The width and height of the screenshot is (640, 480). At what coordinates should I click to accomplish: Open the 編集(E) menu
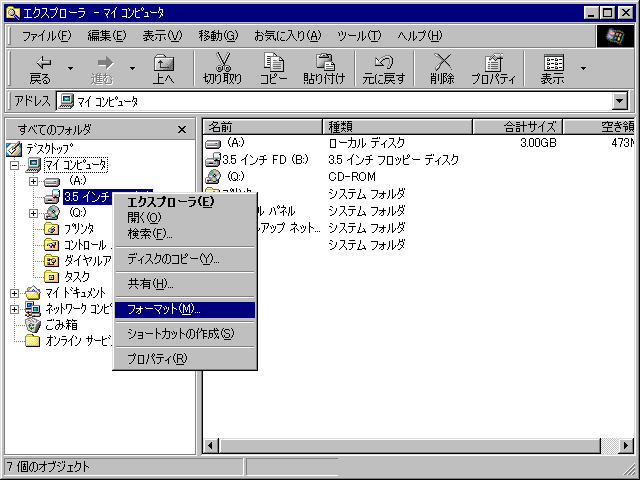click(x=107, y=36)
